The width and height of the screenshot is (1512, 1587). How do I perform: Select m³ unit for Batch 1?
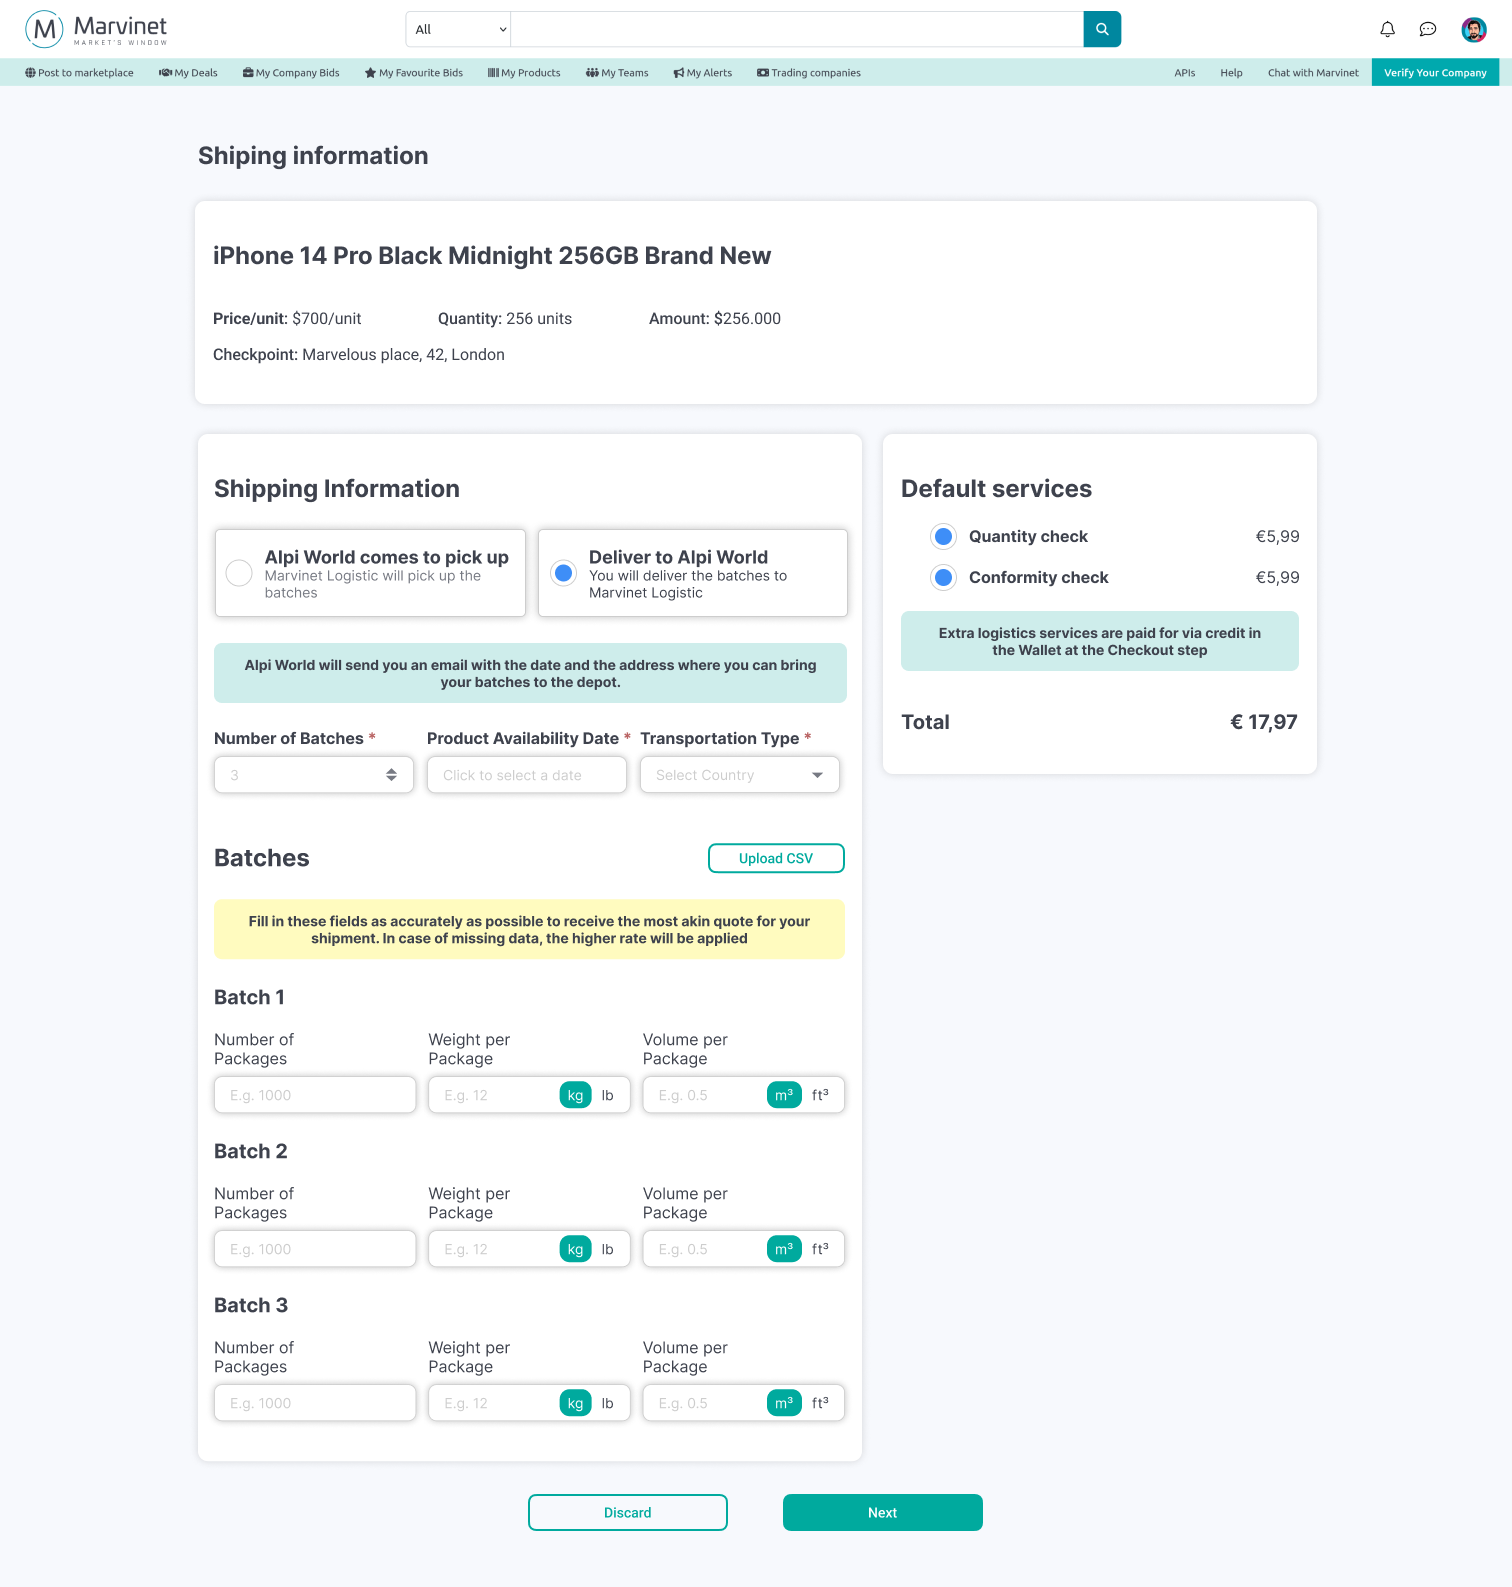coord(784,1095)
